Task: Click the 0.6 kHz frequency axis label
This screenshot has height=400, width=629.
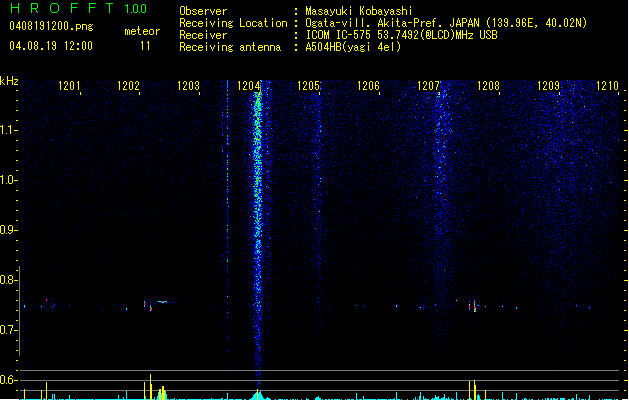Action: coord(8,380)
